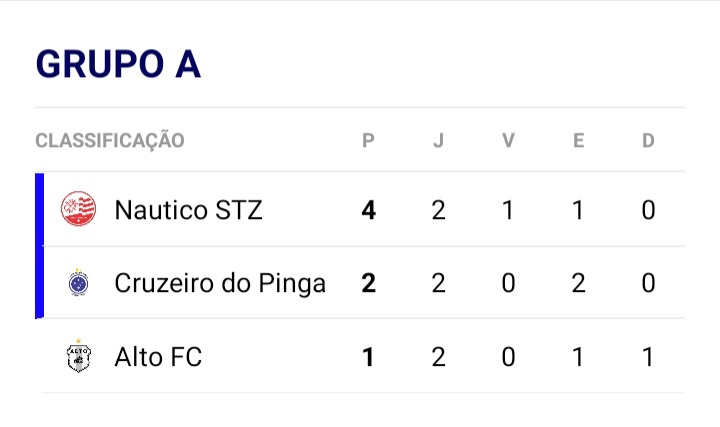
Task: Click Alto FC losses value 1
Action: point(648,357)
